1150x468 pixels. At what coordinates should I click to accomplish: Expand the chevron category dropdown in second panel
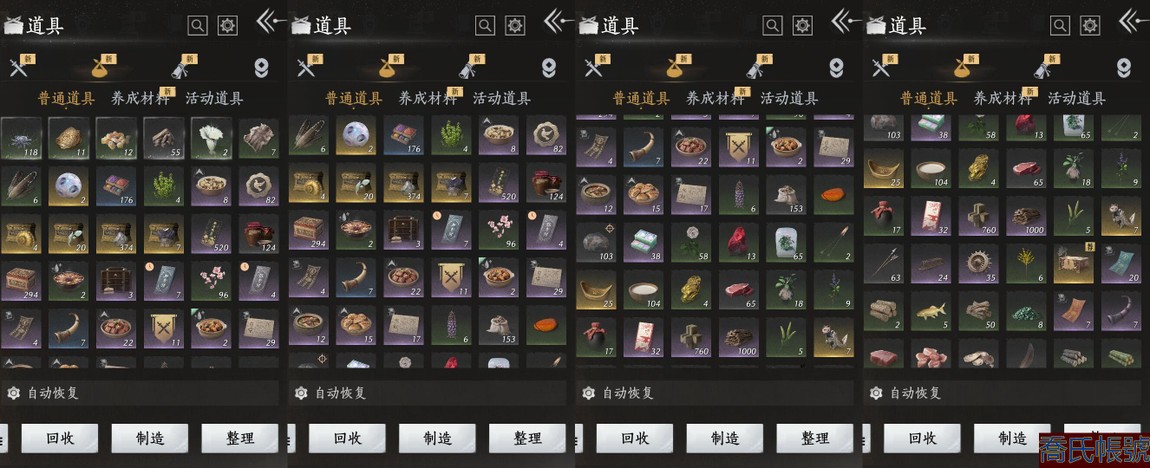[x=549, y=68]
